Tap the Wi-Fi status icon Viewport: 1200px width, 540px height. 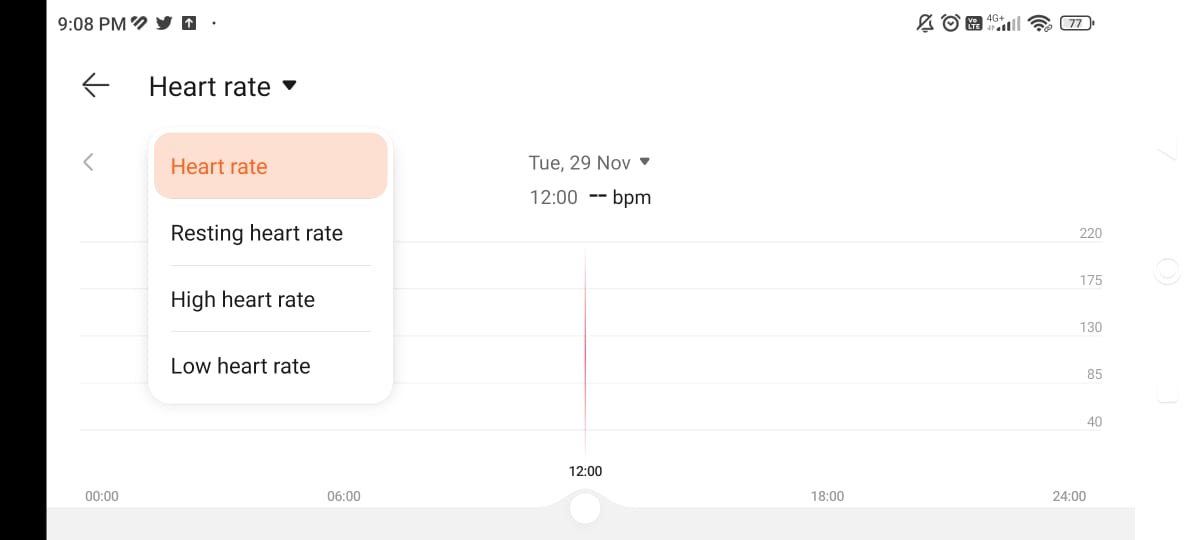click(x=1040, y=23)
